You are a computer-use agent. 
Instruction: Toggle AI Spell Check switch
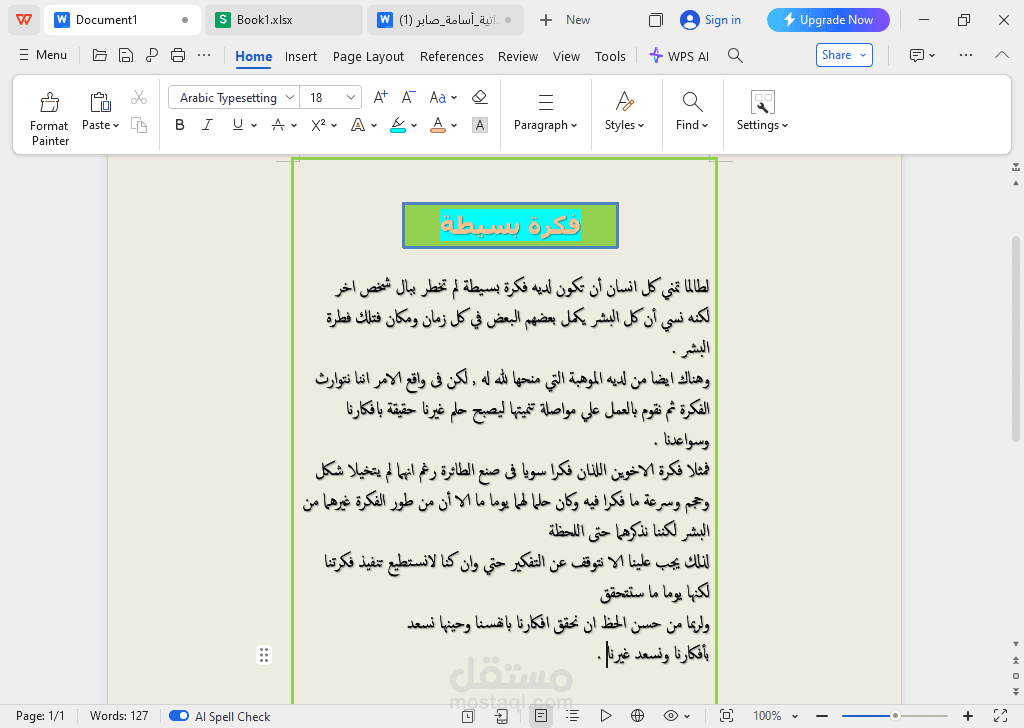tap(179, 716)
